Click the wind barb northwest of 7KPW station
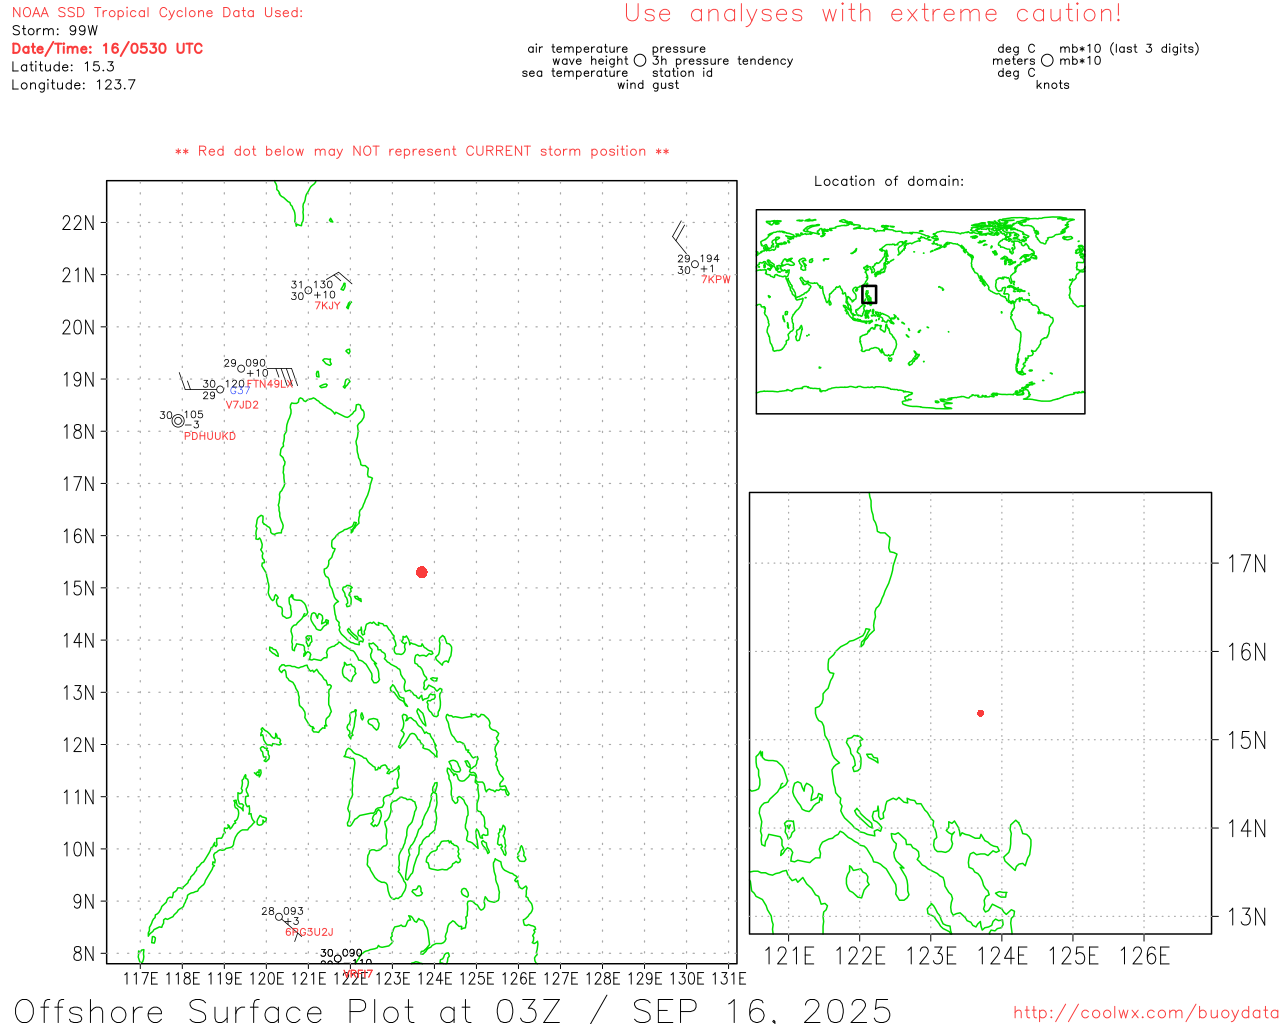 [x=680, y=237]
